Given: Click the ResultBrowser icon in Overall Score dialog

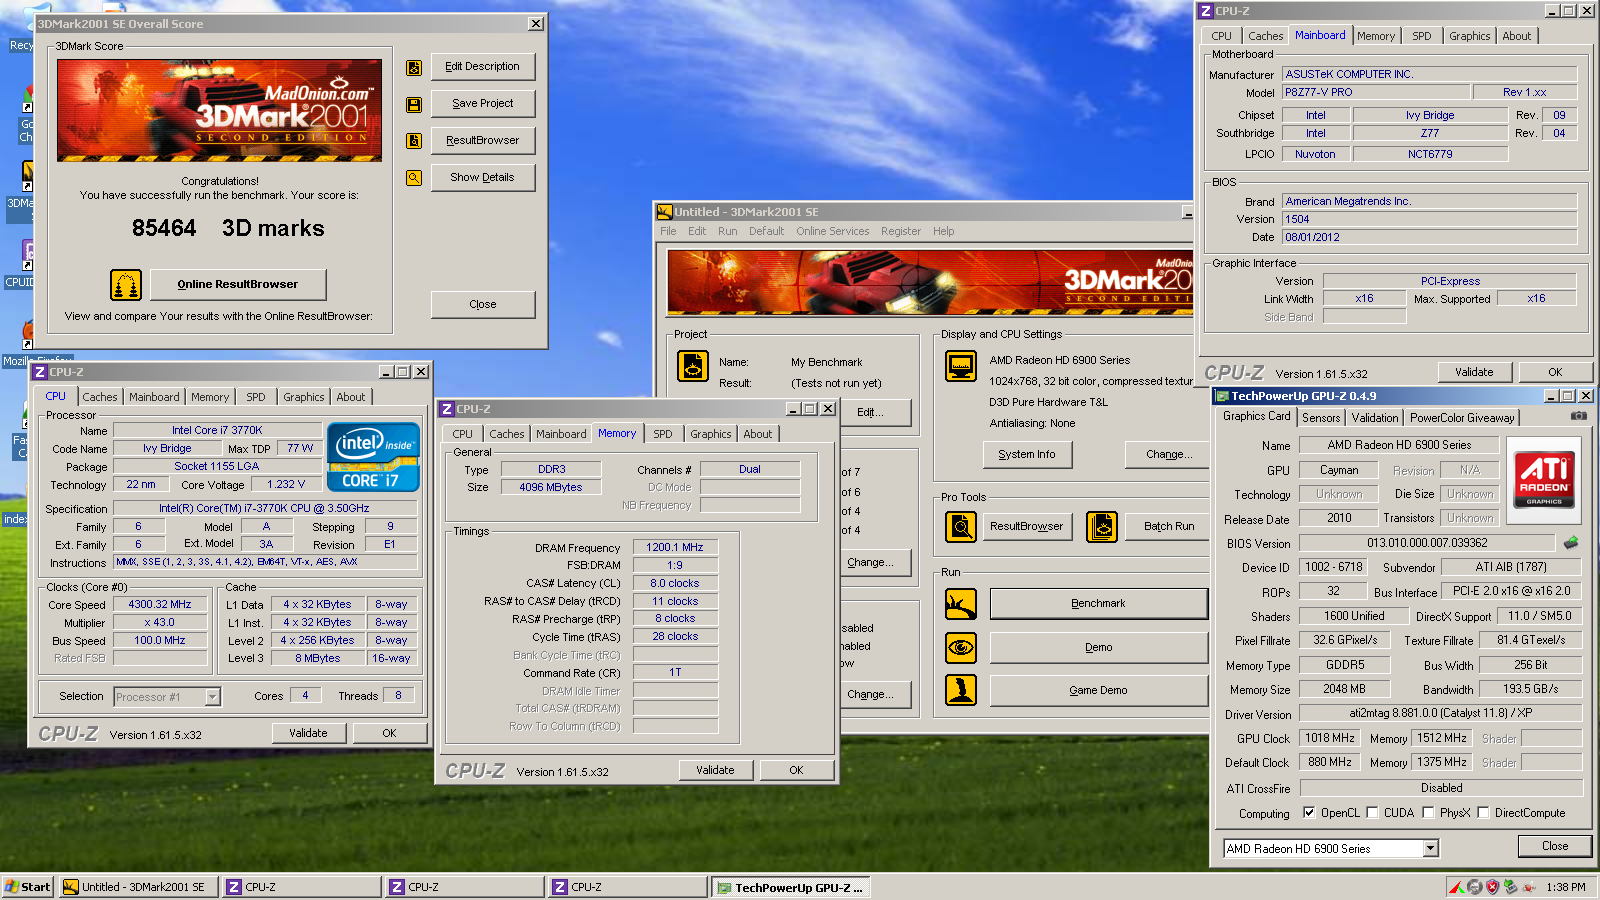Looking at the screenshot, I should [x=413, y=141].
